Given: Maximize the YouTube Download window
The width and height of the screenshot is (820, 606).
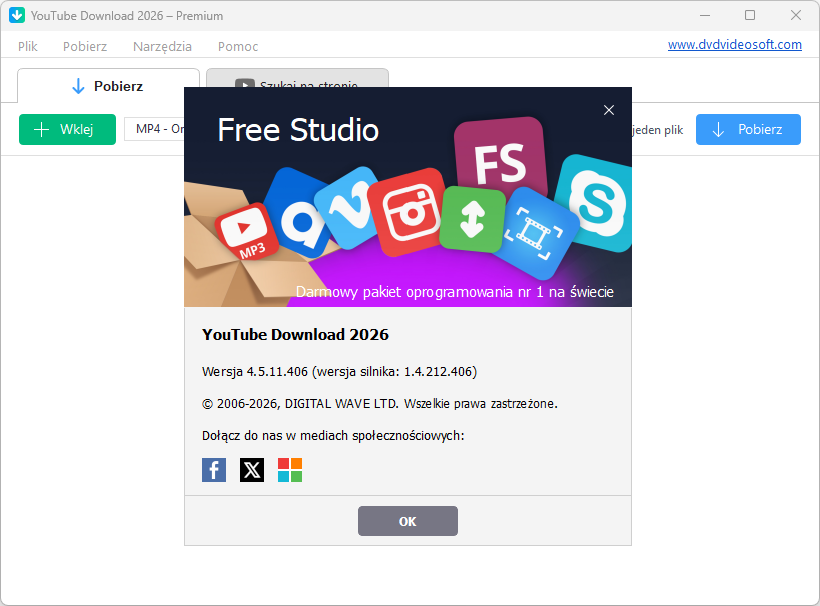Looking at the screenshot, I should click(x=750, y=15).
